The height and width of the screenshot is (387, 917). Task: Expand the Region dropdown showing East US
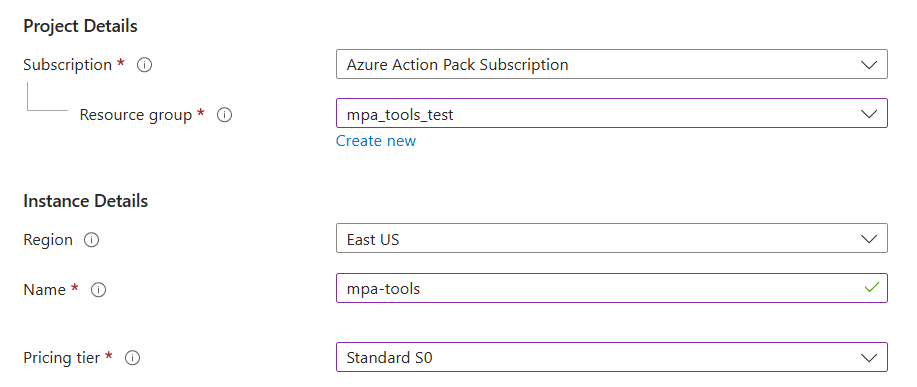tap(612, 239)
